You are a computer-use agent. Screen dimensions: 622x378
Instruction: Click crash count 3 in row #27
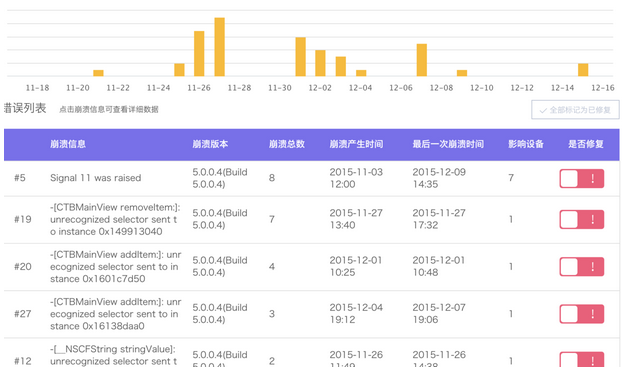click(x=272, y=314)
